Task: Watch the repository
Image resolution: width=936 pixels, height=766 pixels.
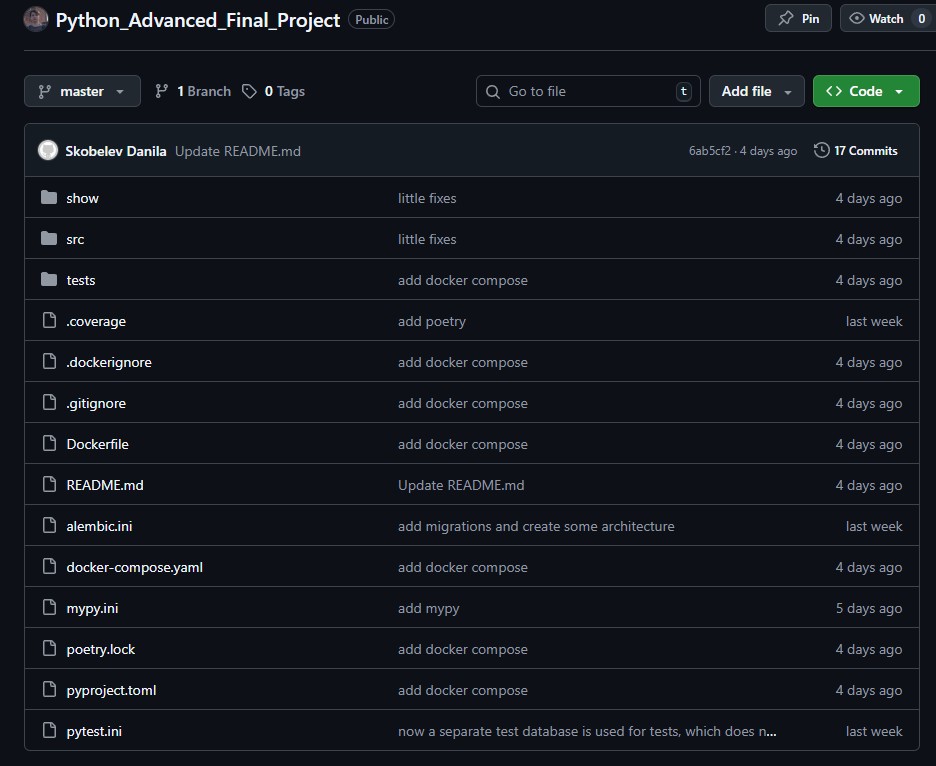Action: (876, 18)
